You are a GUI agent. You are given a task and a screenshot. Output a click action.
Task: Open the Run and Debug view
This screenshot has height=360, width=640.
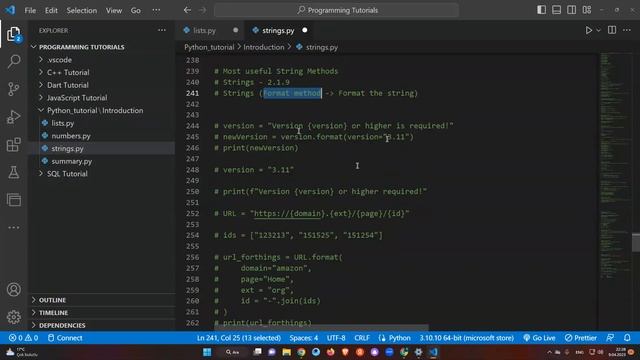[13, 117]
